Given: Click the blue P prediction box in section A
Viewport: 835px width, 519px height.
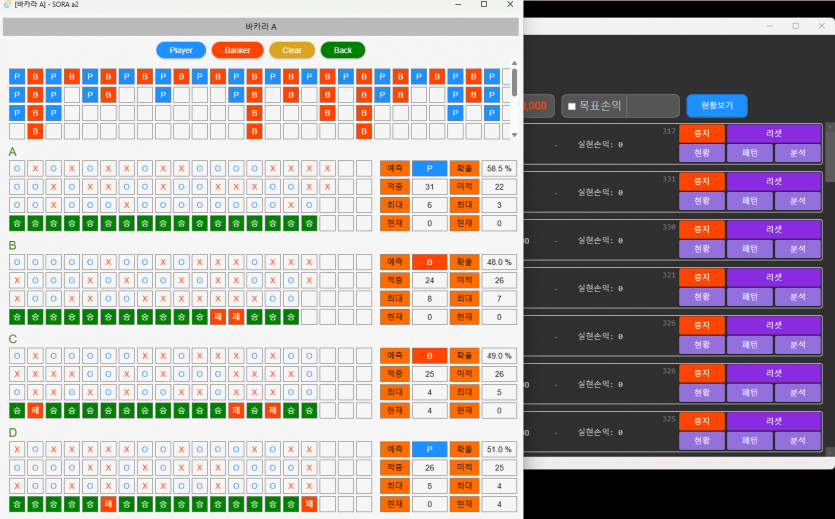Looking at the screenshot, I should 429,168.
